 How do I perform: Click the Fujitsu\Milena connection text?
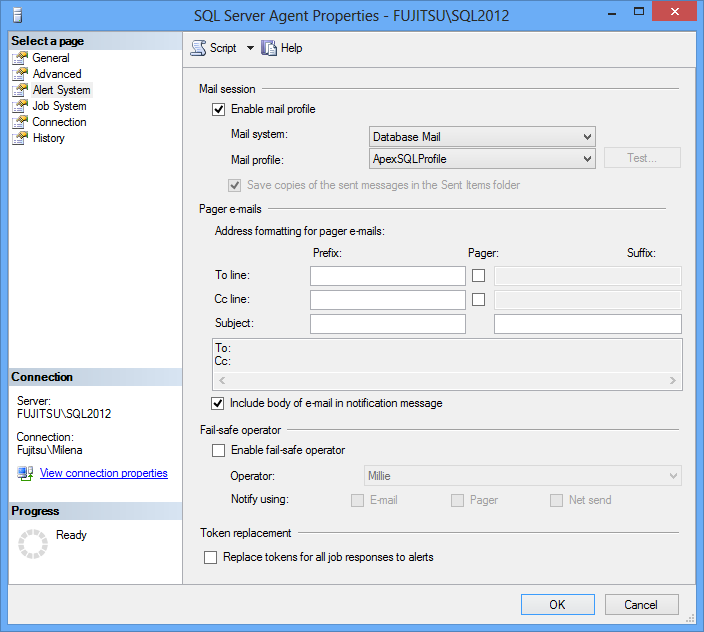[x=49, y=450]
